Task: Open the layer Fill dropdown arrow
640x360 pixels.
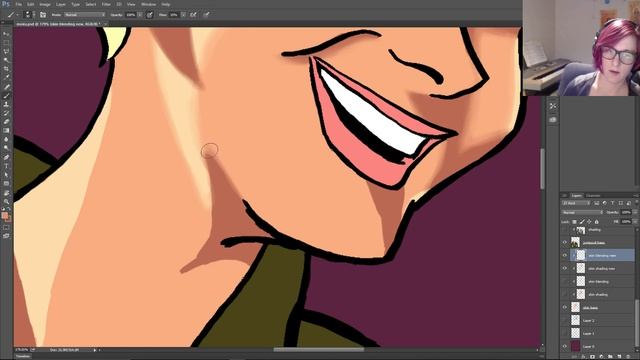Action: tap(635, 222)
